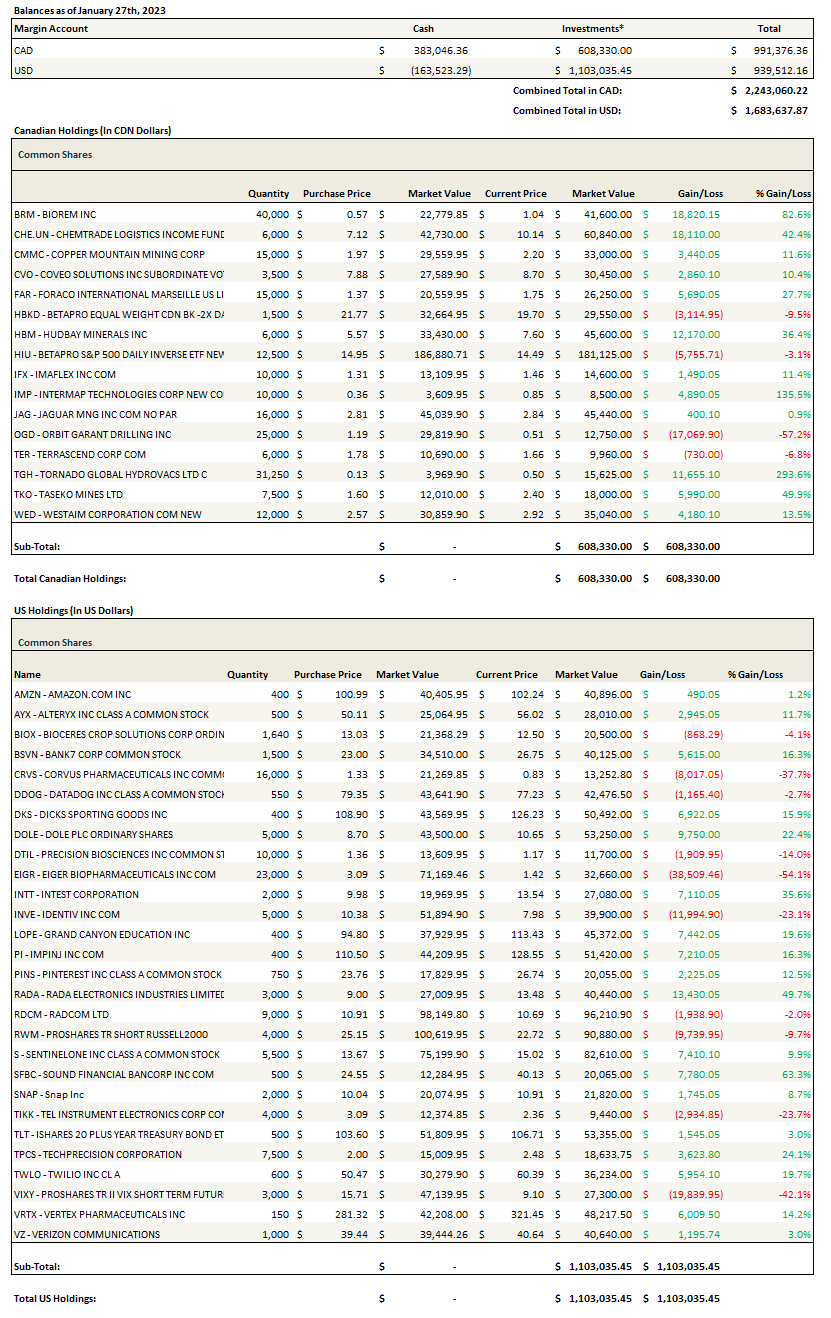831x1318 pixels.
Task: Select the AMZN - AMAZON.COM INC holding
Action: coord(73,694)
